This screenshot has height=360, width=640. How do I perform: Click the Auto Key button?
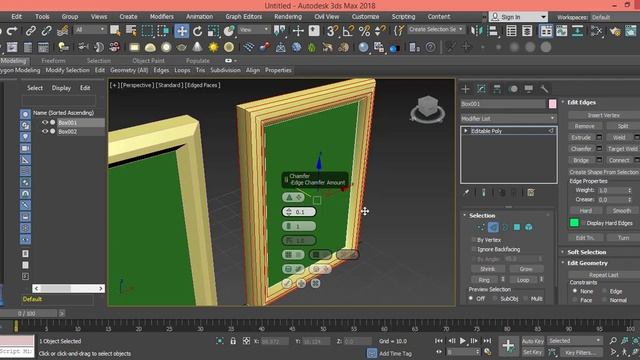[533, 341]
